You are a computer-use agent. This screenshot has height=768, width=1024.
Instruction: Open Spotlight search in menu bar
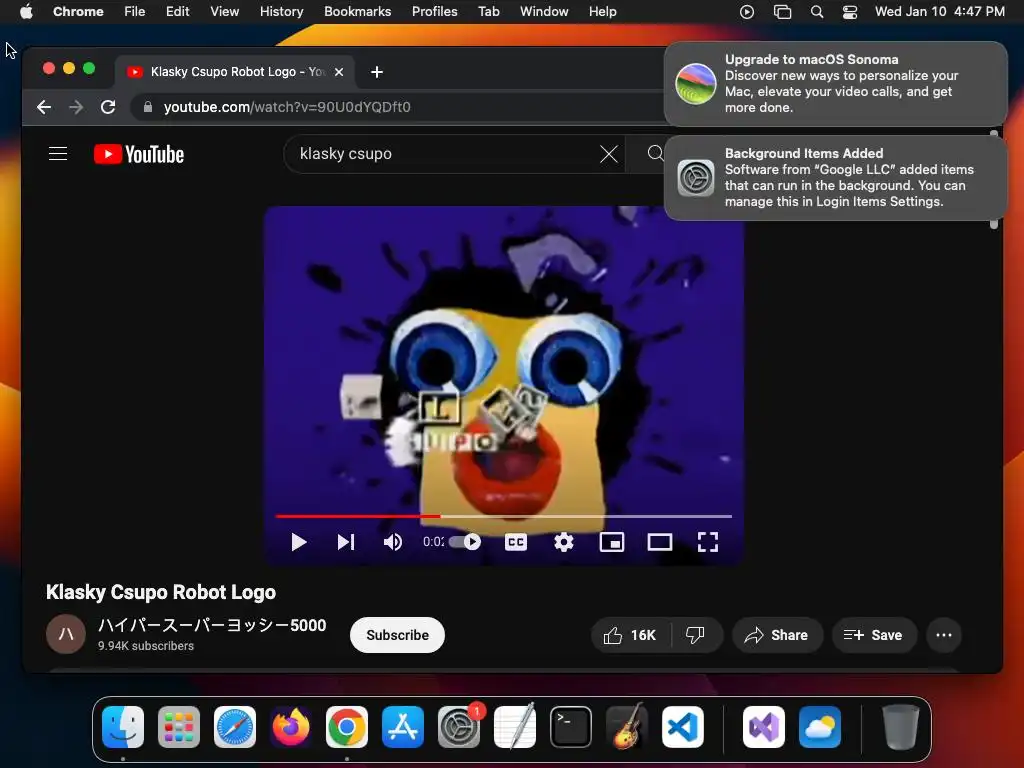816,12
